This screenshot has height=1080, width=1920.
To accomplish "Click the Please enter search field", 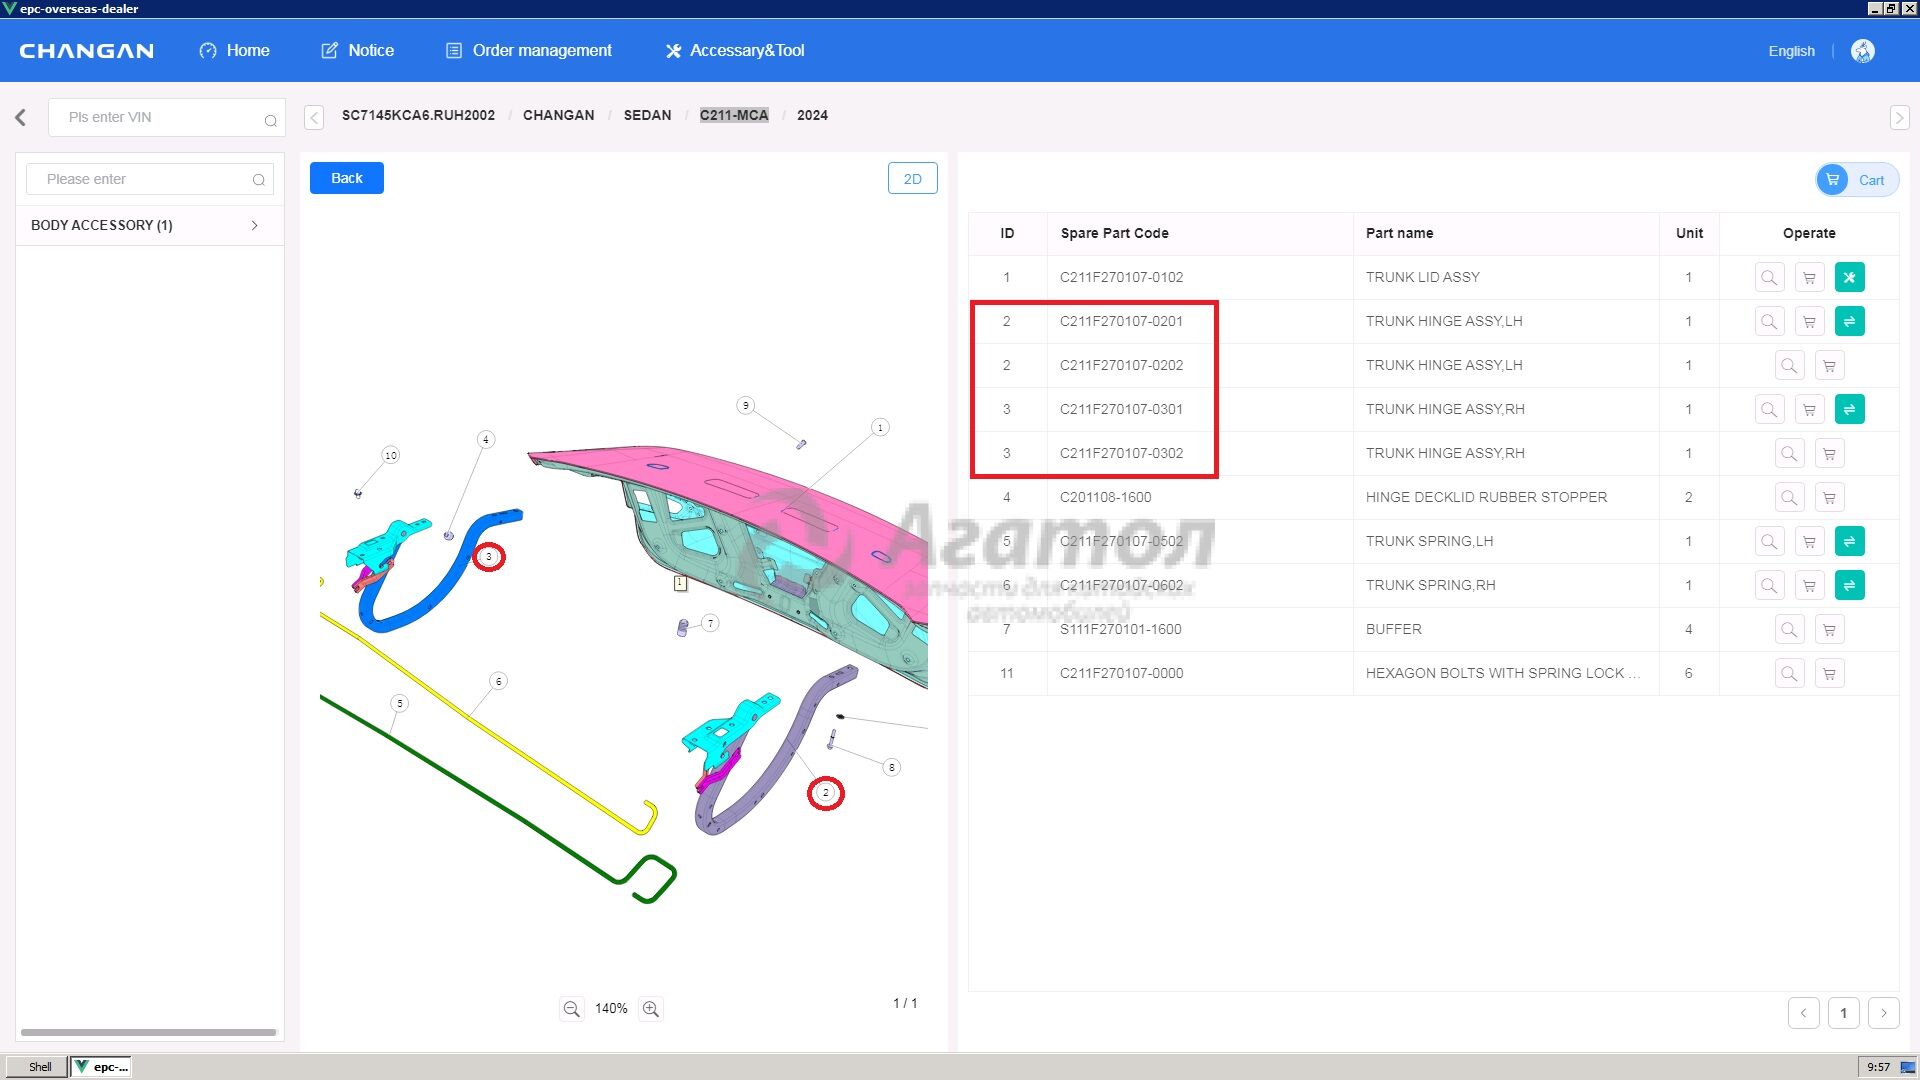I will click(x=140, y=179).
